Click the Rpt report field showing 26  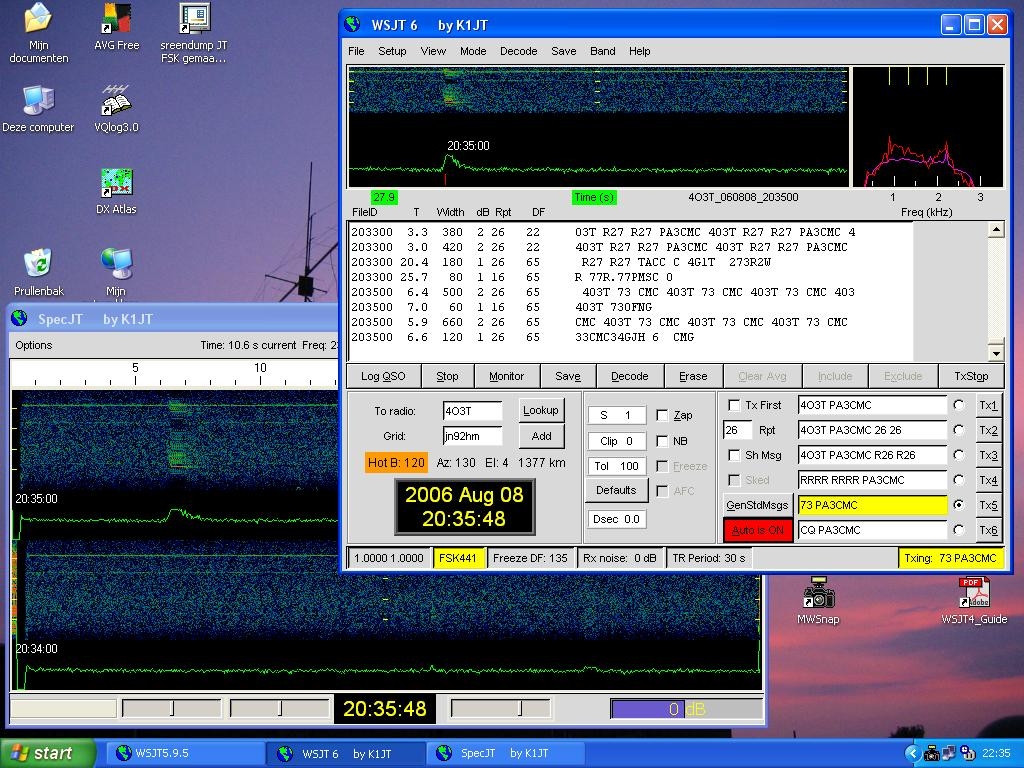click(x=737, y=430)
